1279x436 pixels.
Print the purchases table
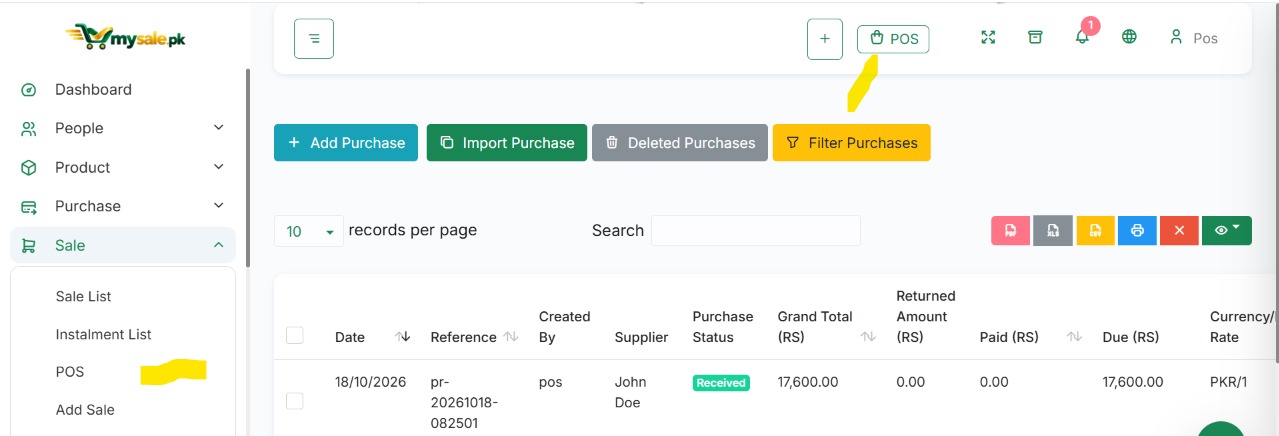1137,230
